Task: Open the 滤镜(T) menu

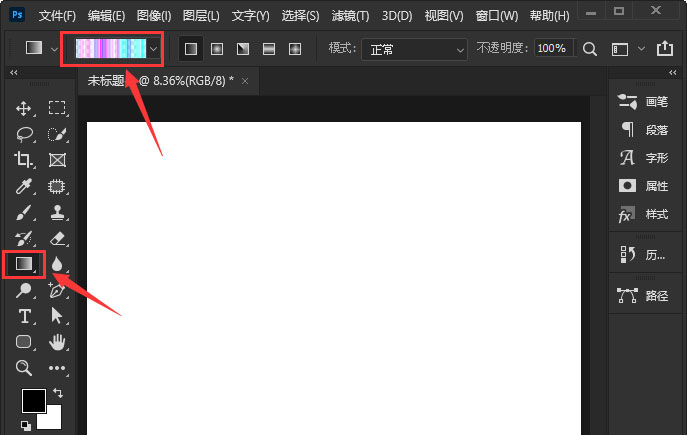Action: point(351,16)
